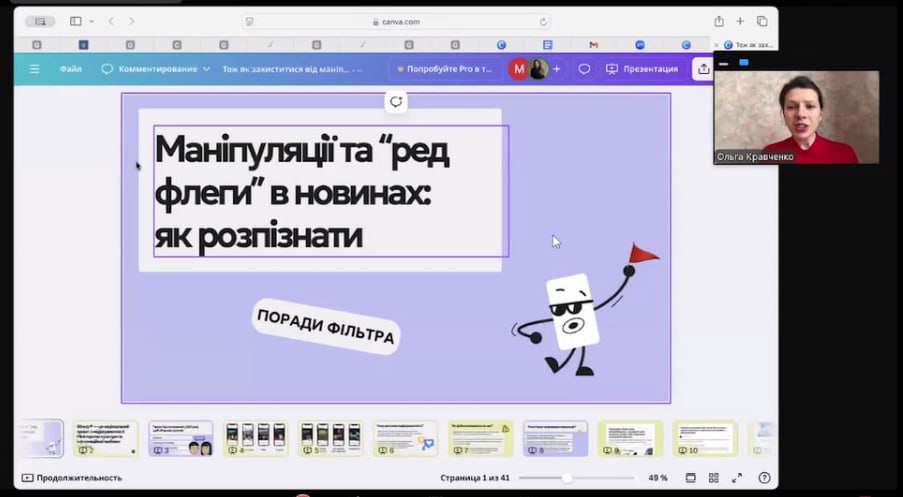
Task: Click the collaborator photo avatar
Action: tap(539, 69)
